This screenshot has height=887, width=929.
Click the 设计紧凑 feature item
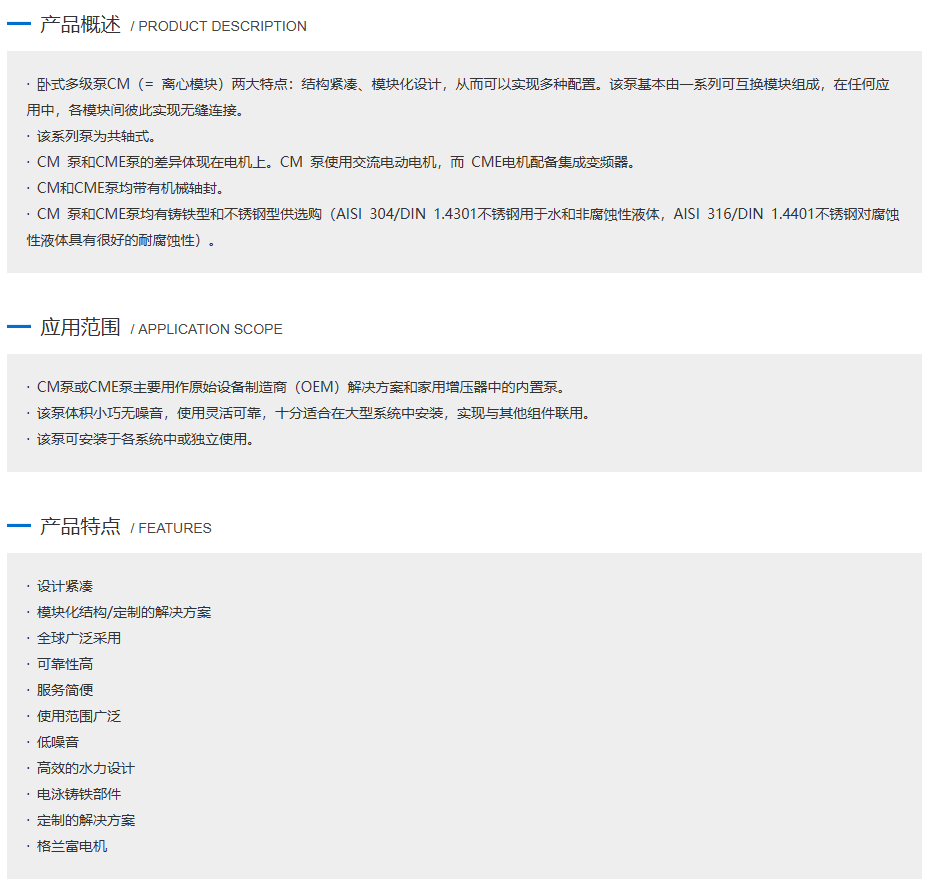[65, 586]
